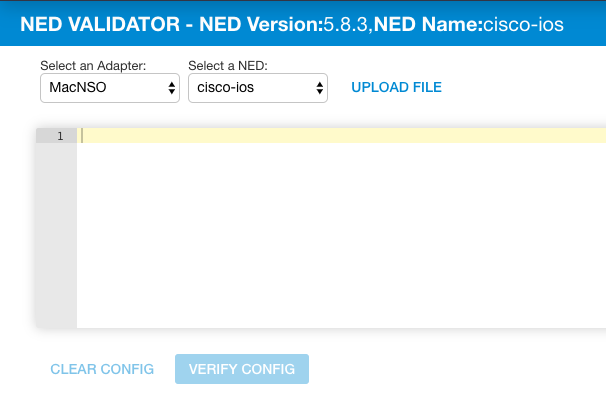The width and height of the screenshot is (606, 395).
Task: Click the CLEAR CONFIG button
Action: point(102,369)
